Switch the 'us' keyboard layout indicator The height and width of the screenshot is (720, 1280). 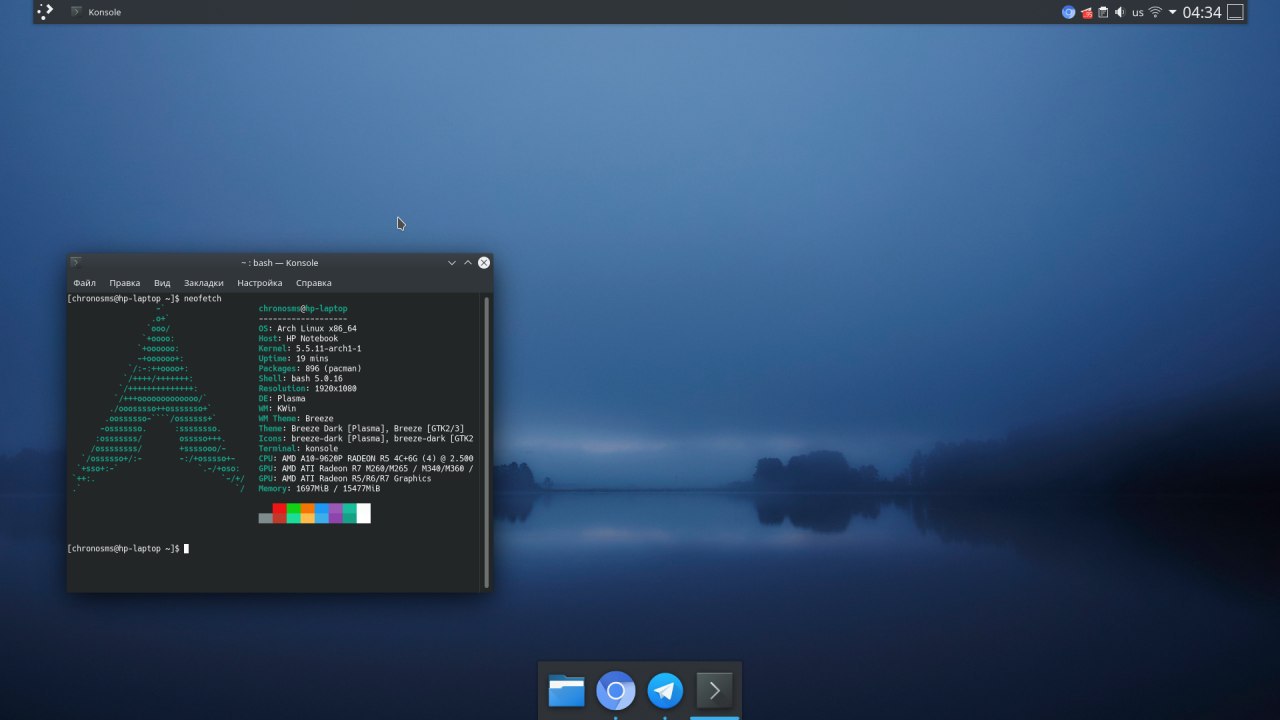1138,13
